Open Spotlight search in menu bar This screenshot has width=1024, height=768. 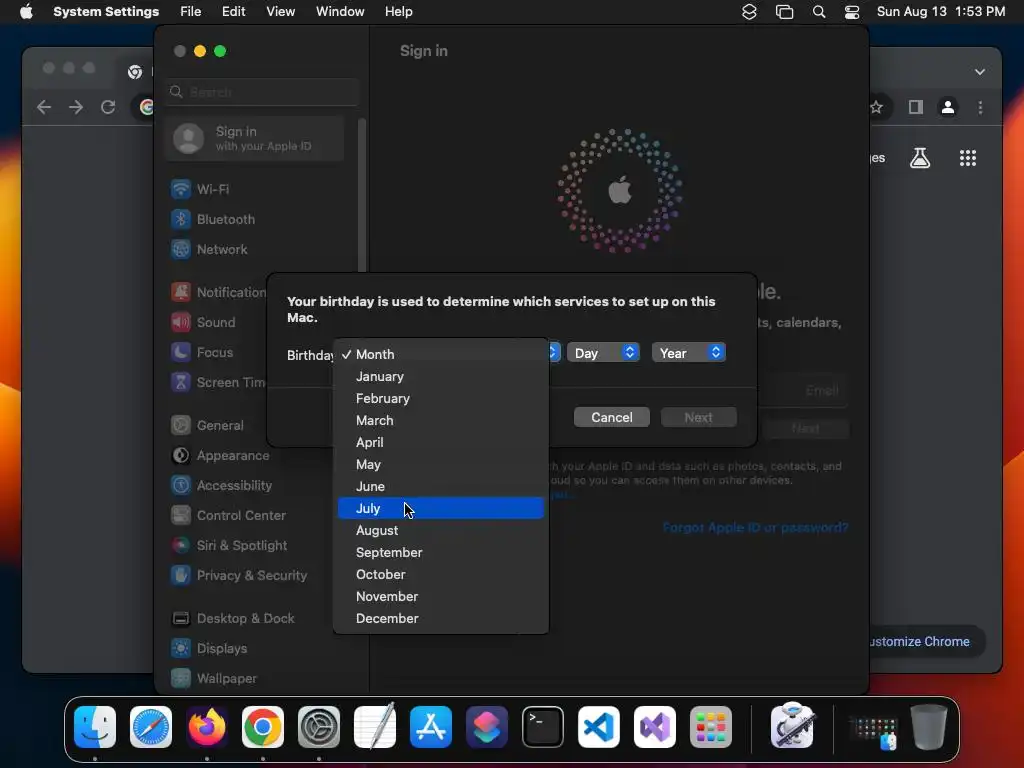pyautogui.click(x=818, y=12)
